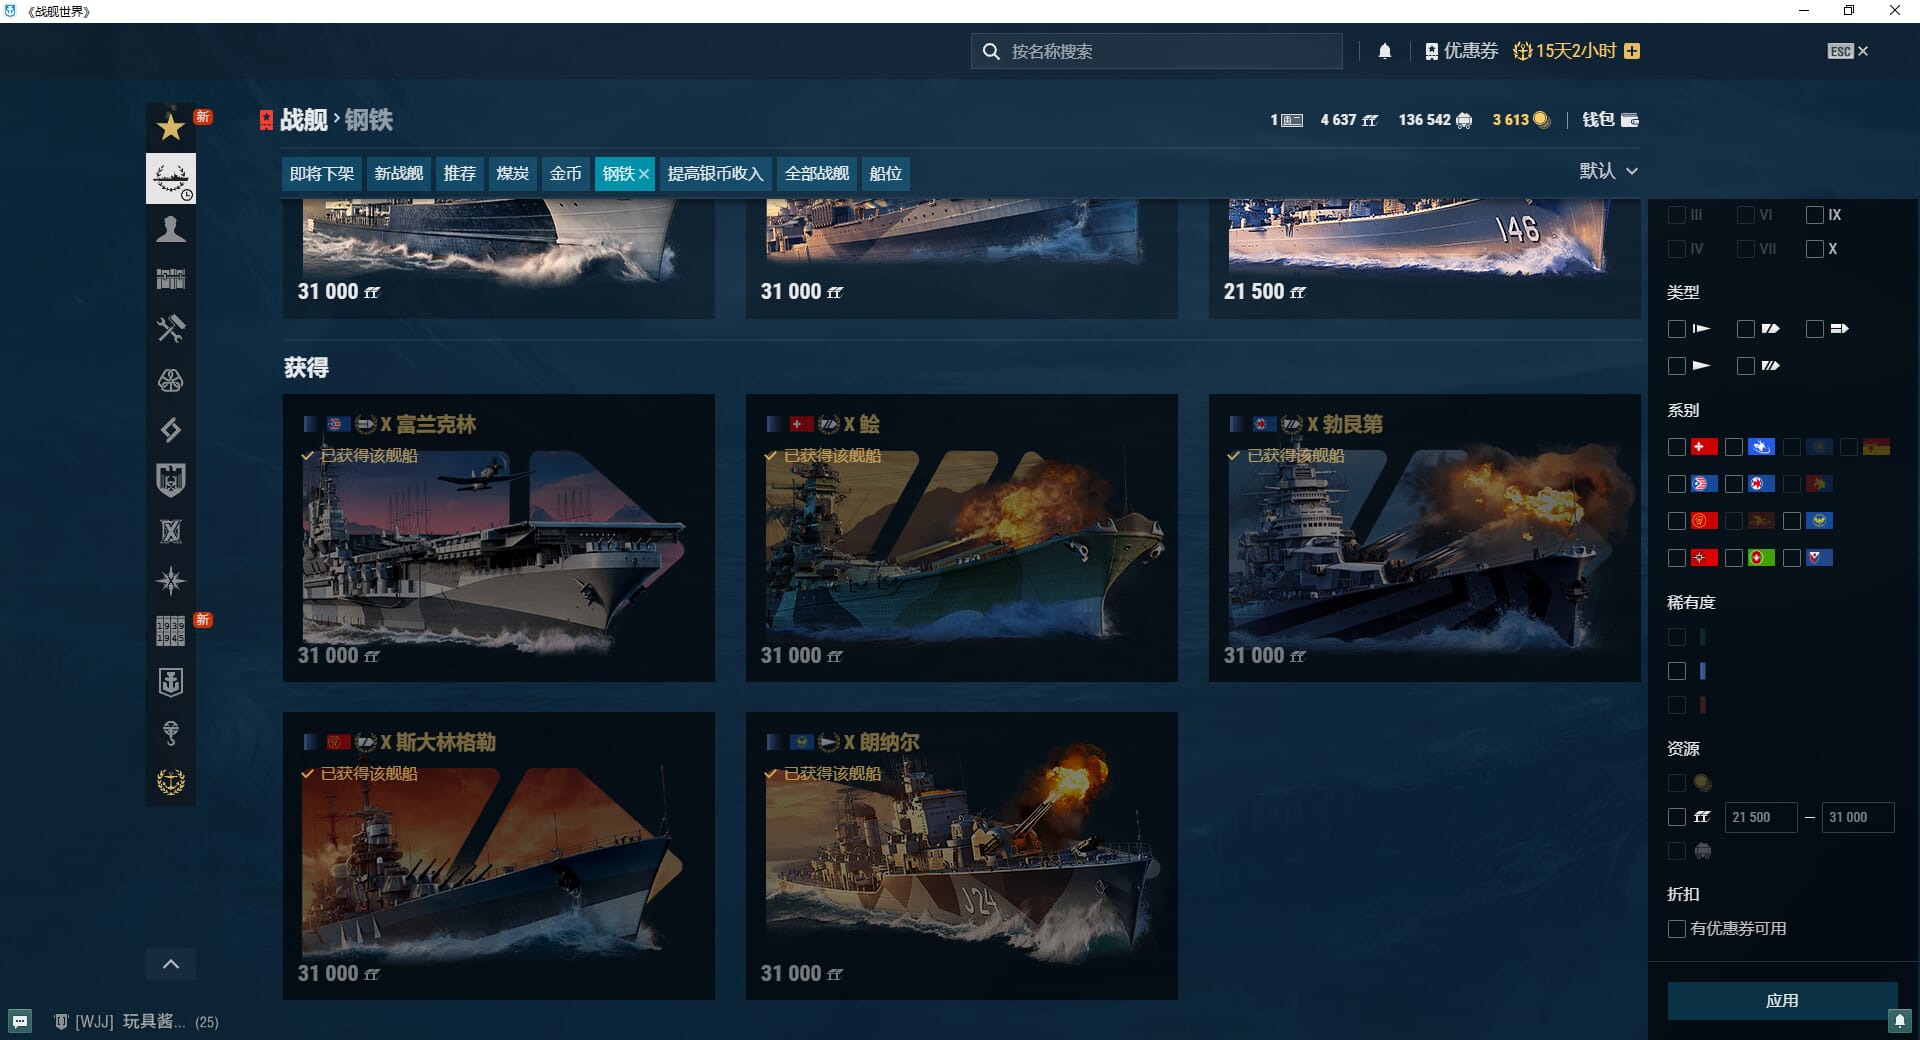Viewport: 1920px width, 1040px height.
Task: Click the plus icon beside premium time
Action: click(x=1632, y=51)
